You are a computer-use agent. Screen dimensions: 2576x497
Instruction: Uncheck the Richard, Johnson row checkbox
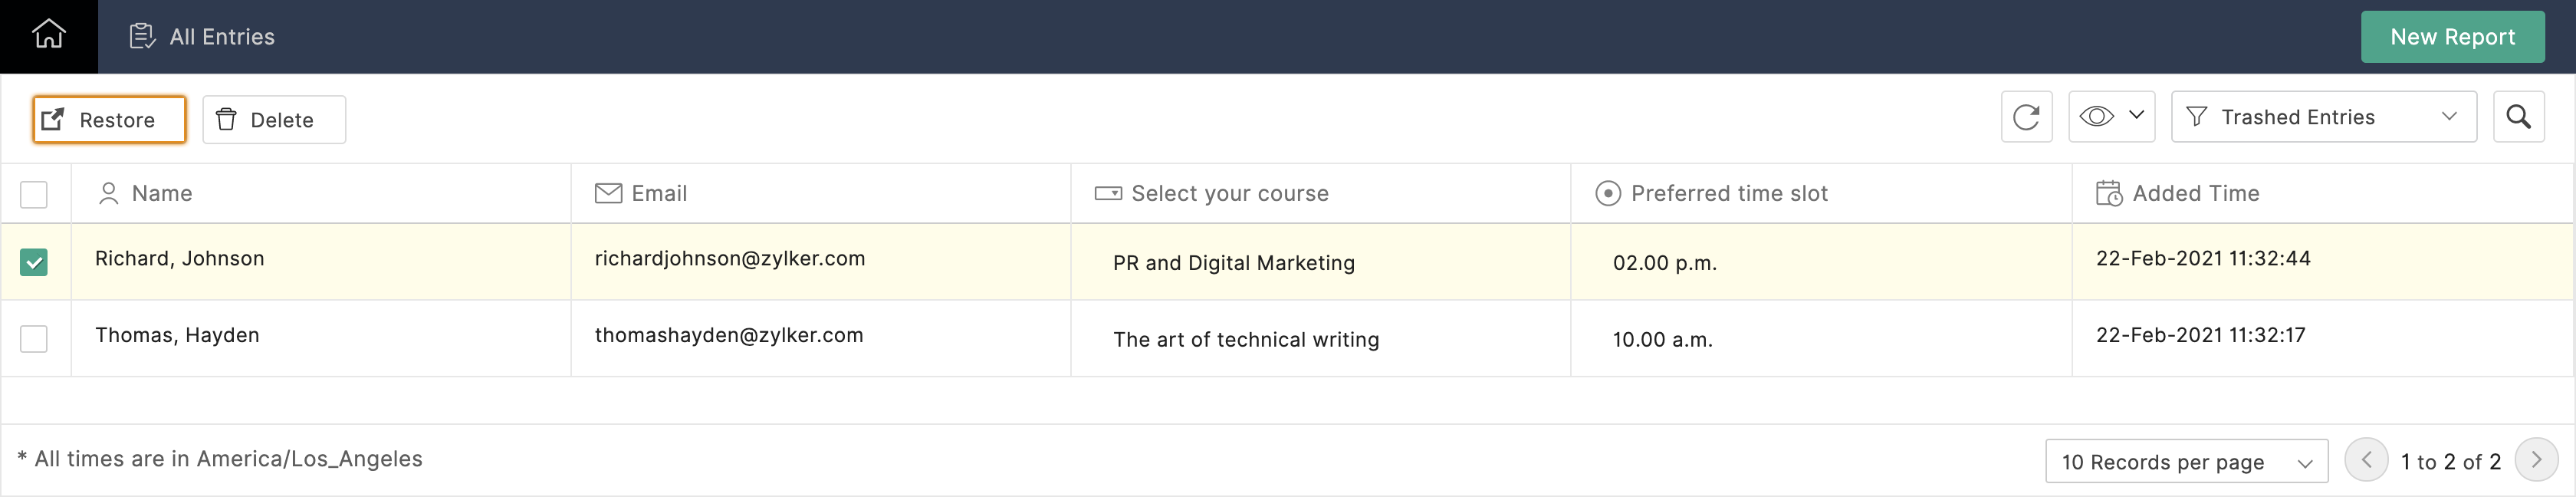(34, 262)
